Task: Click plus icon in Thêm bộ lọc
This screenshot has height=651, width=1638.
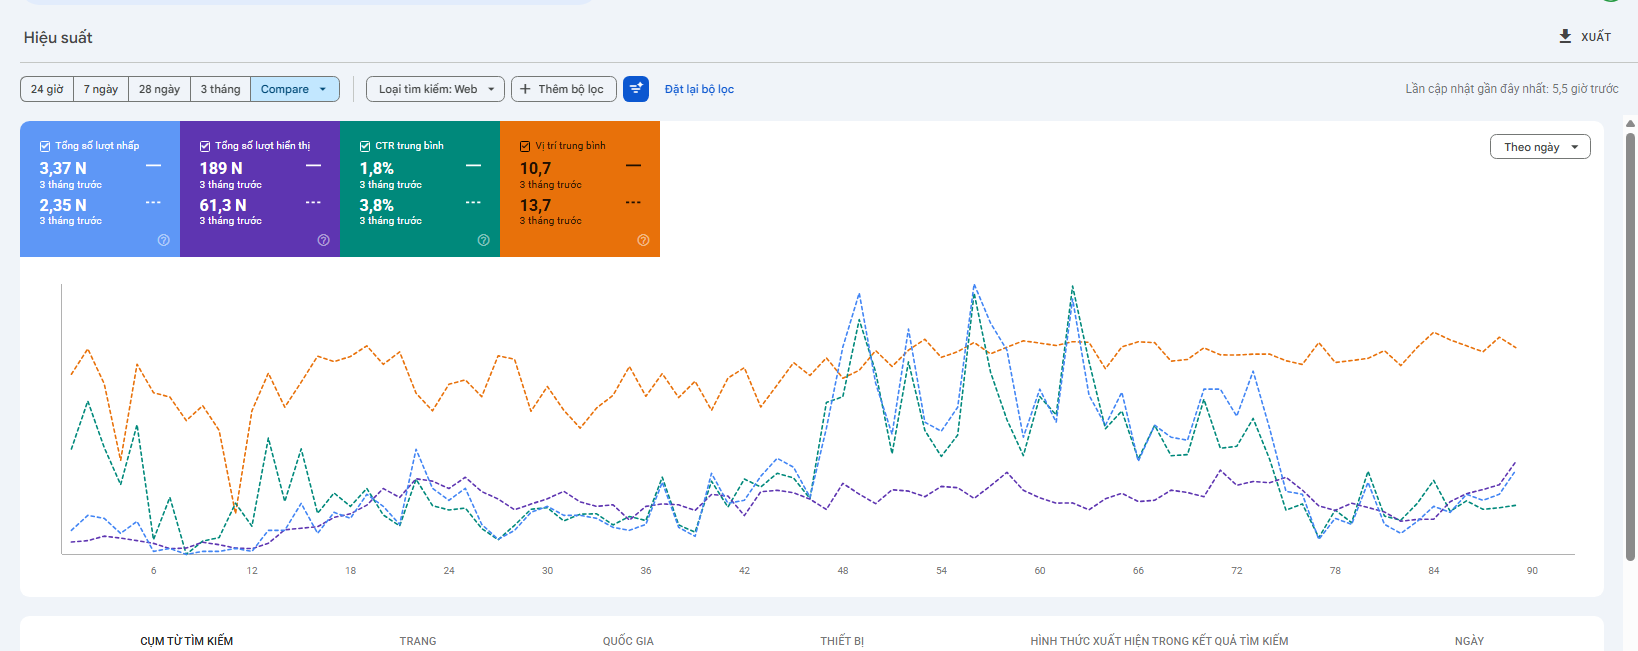Action: (x=525, y=89)
